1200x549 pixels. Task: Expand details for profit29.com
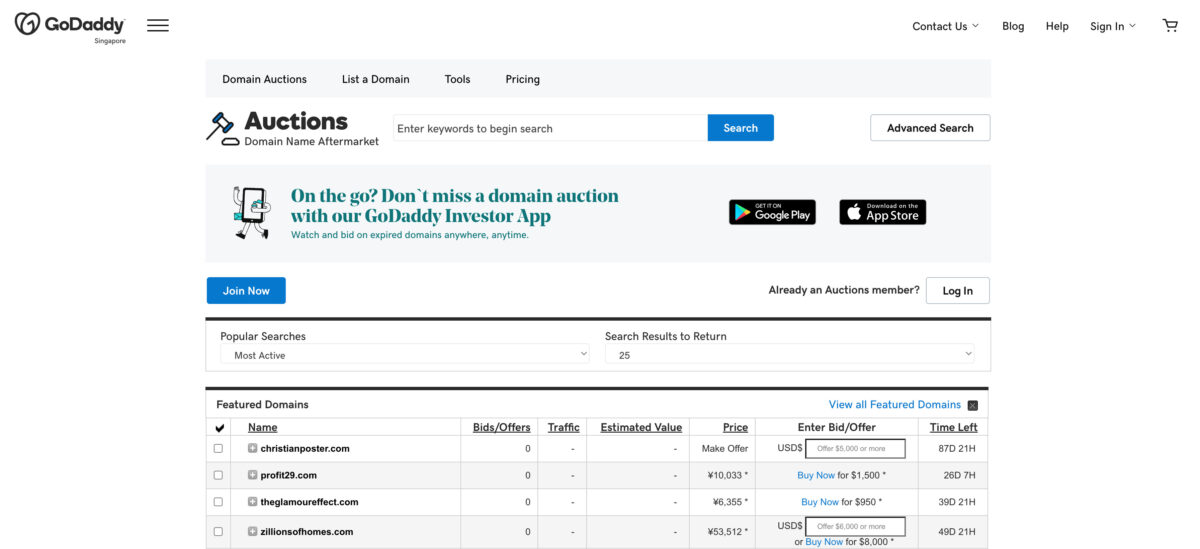[x=253, y=475]
